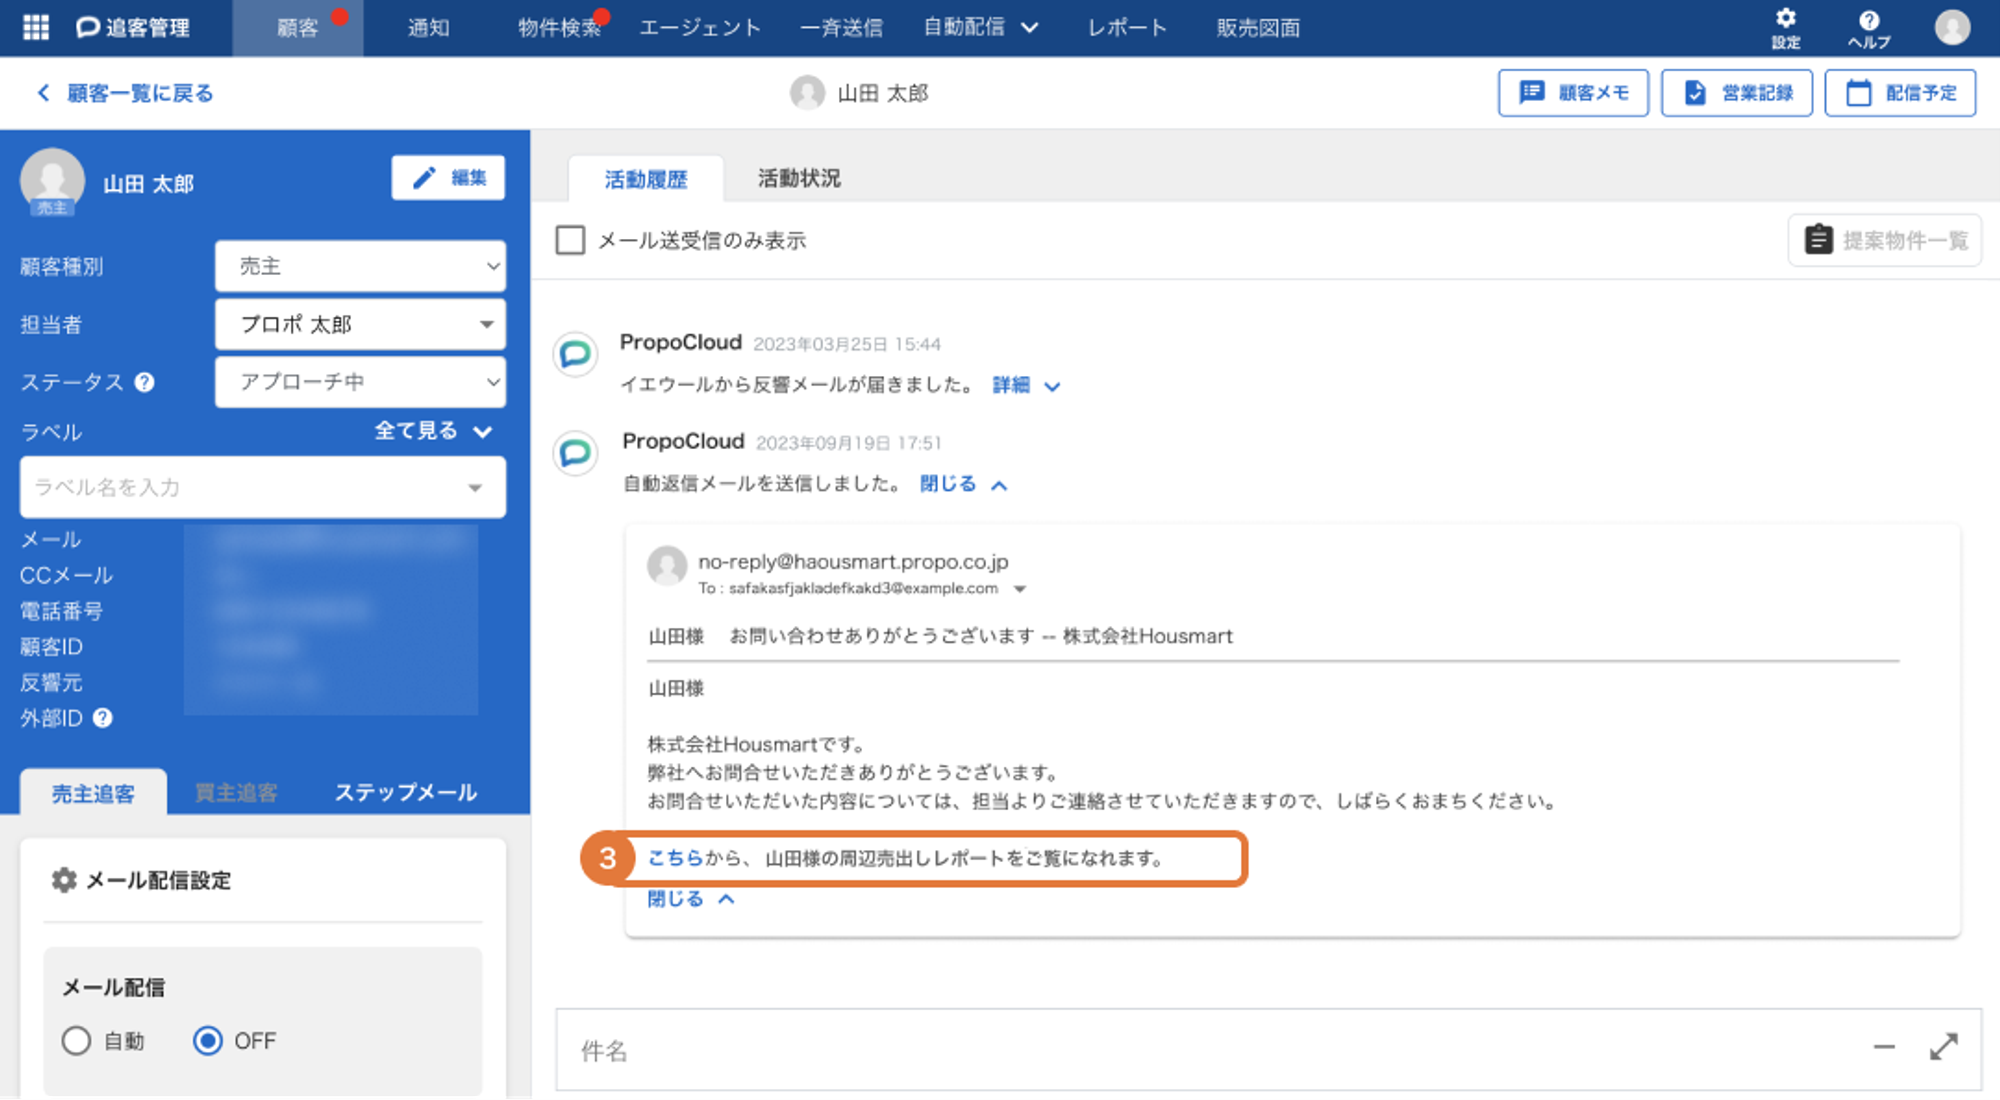The image size is (2000, 1100).
Task: Go to 顧客 menu
Action: point(298,28)
